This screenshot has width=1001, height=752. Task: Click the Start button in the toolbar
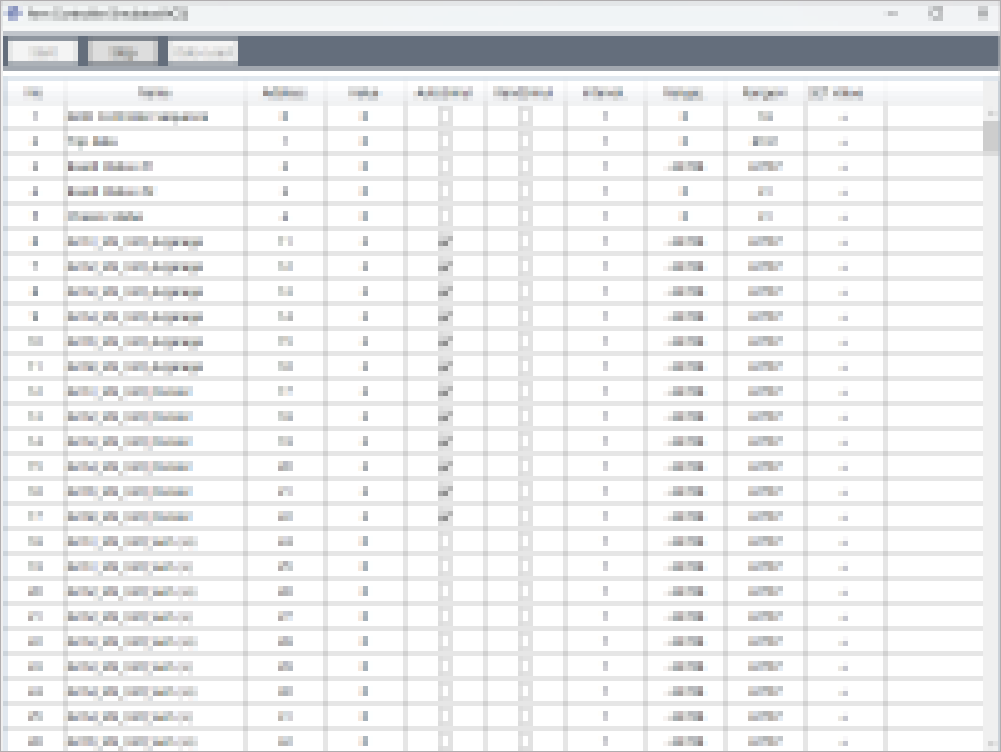coord(42,52)
